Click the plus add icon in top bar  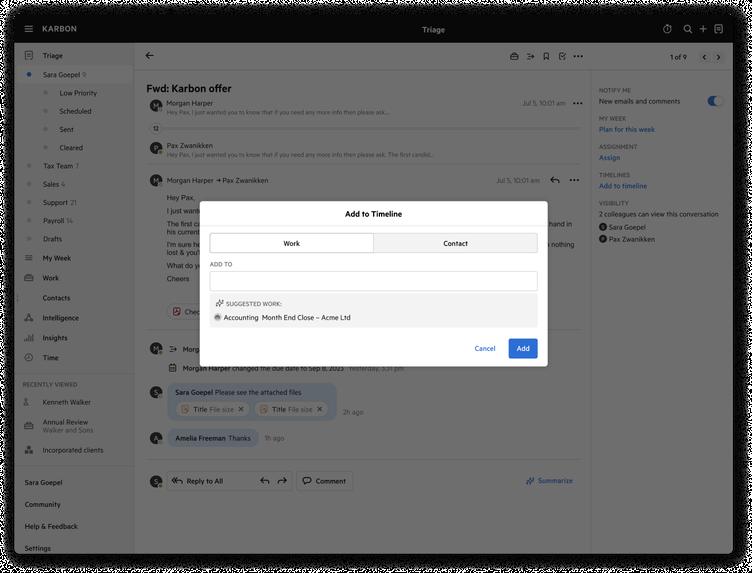[703, 29]
